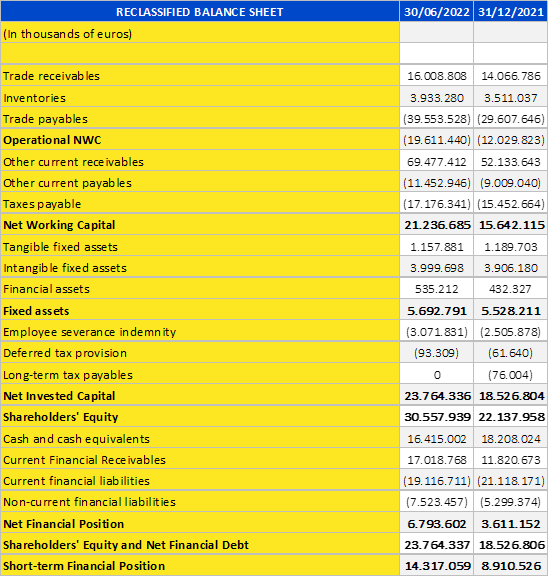Click the Net Financial Position value 6.793.602

(x=436, y=523)
